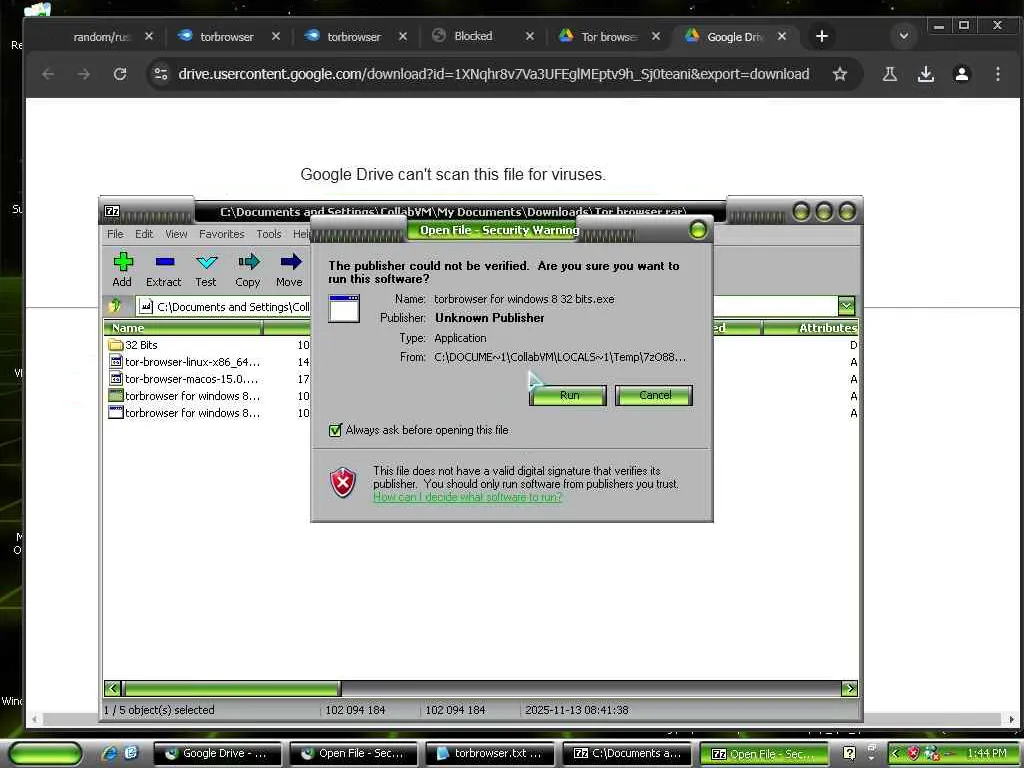1024x768 pixels.
Task: Open Chrome profile icon
Action: (x=961, y=74)
